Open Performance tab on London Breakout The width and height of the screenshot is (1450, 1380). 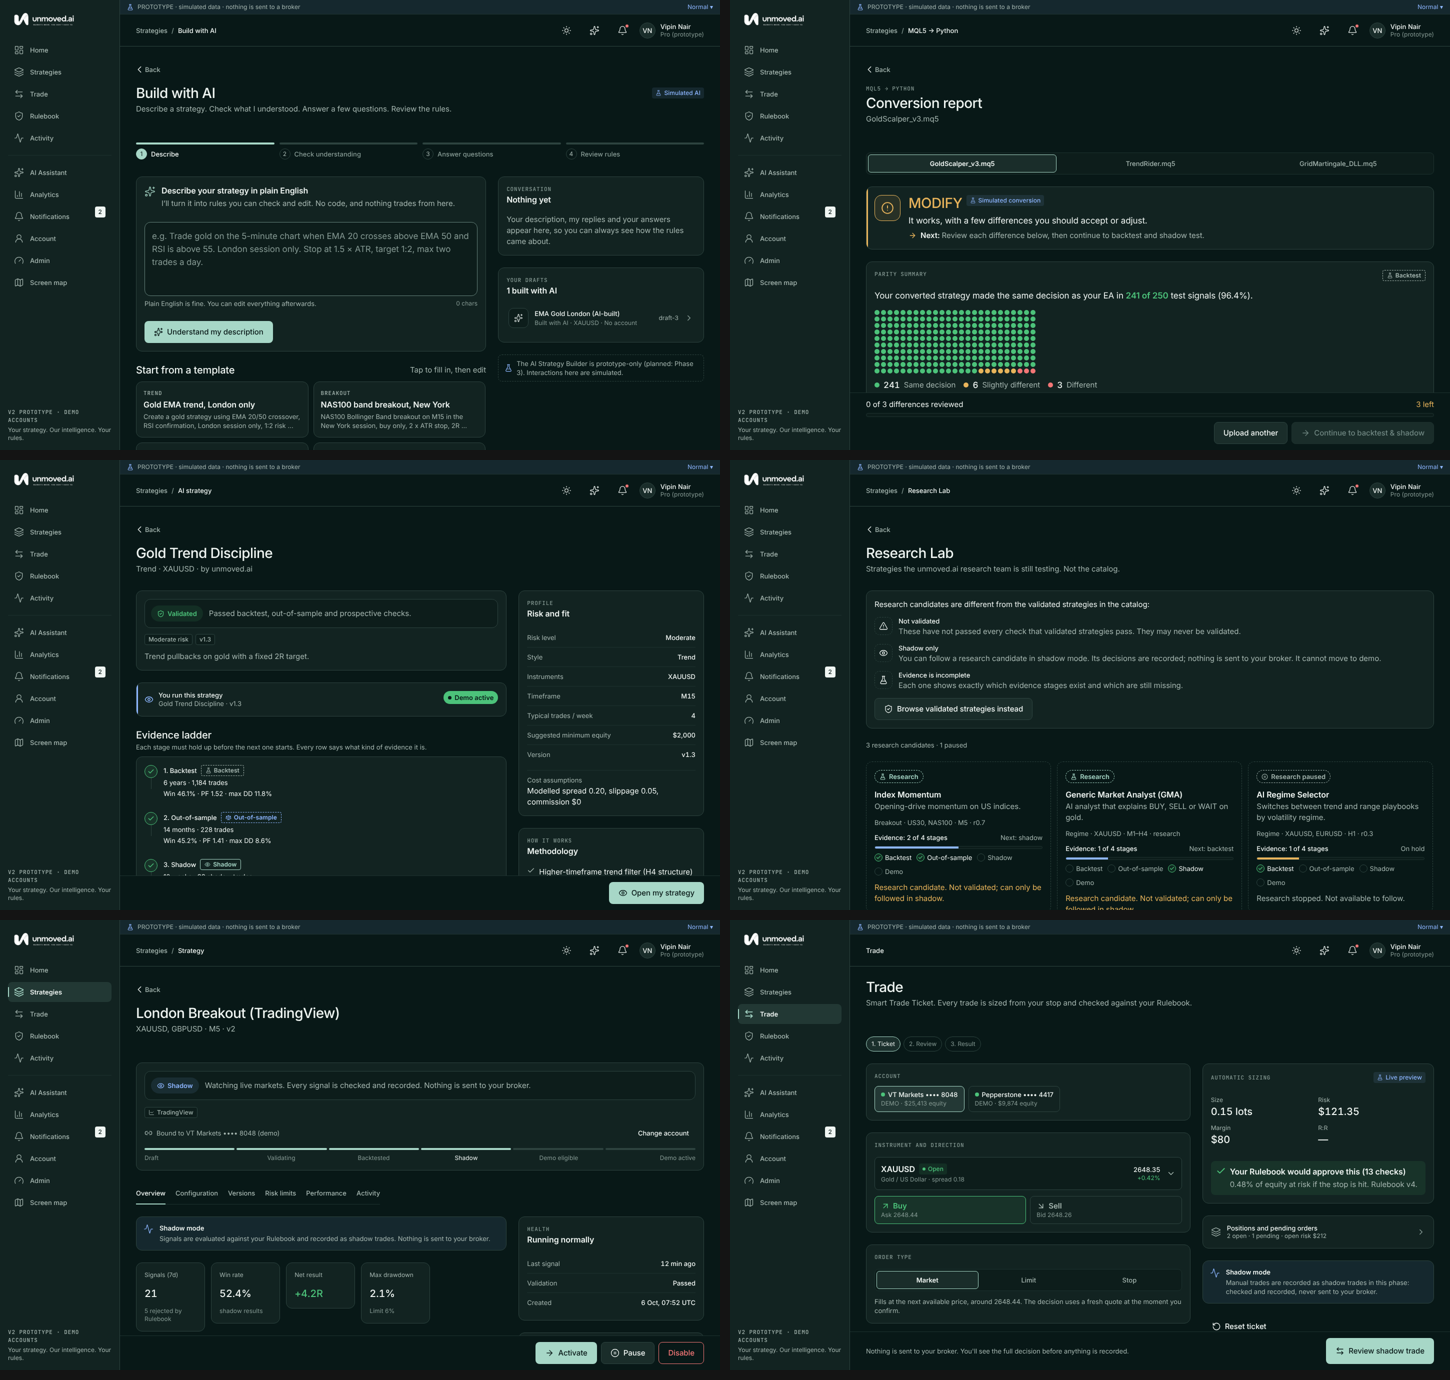(x=326, y=1193)
